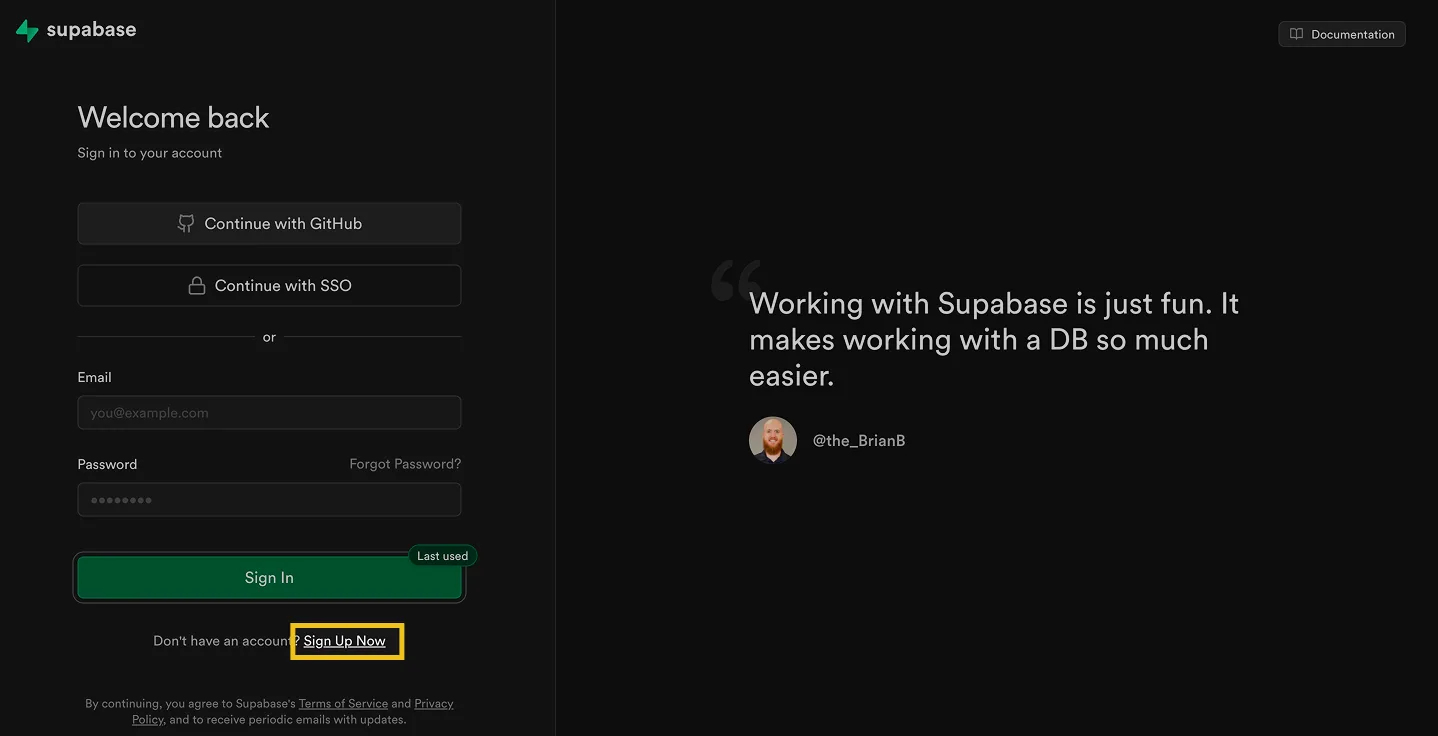
Task: Open the Documentation button
Action: [1341, 34]
